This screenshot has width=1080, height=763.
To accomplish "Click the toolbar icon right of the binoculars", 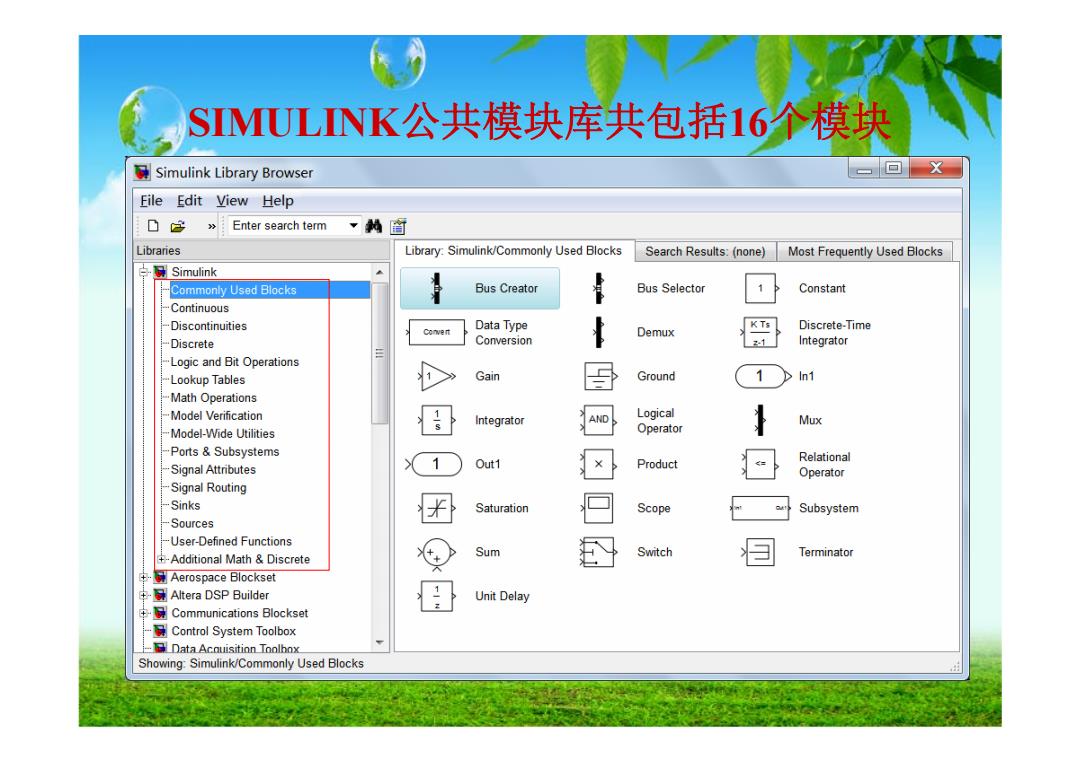I will pos(398,226).
